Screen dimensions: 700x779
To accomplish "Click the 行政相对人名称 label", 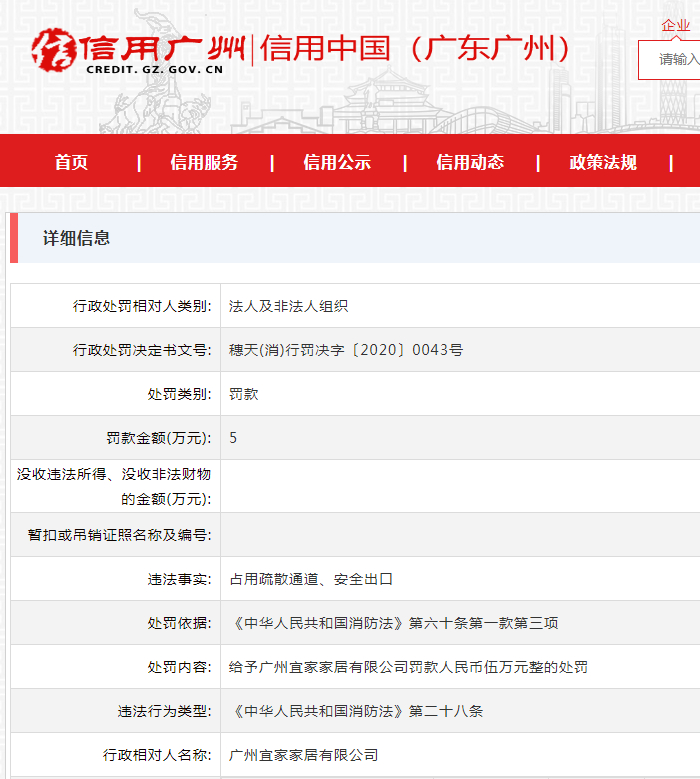I will 157,755.
